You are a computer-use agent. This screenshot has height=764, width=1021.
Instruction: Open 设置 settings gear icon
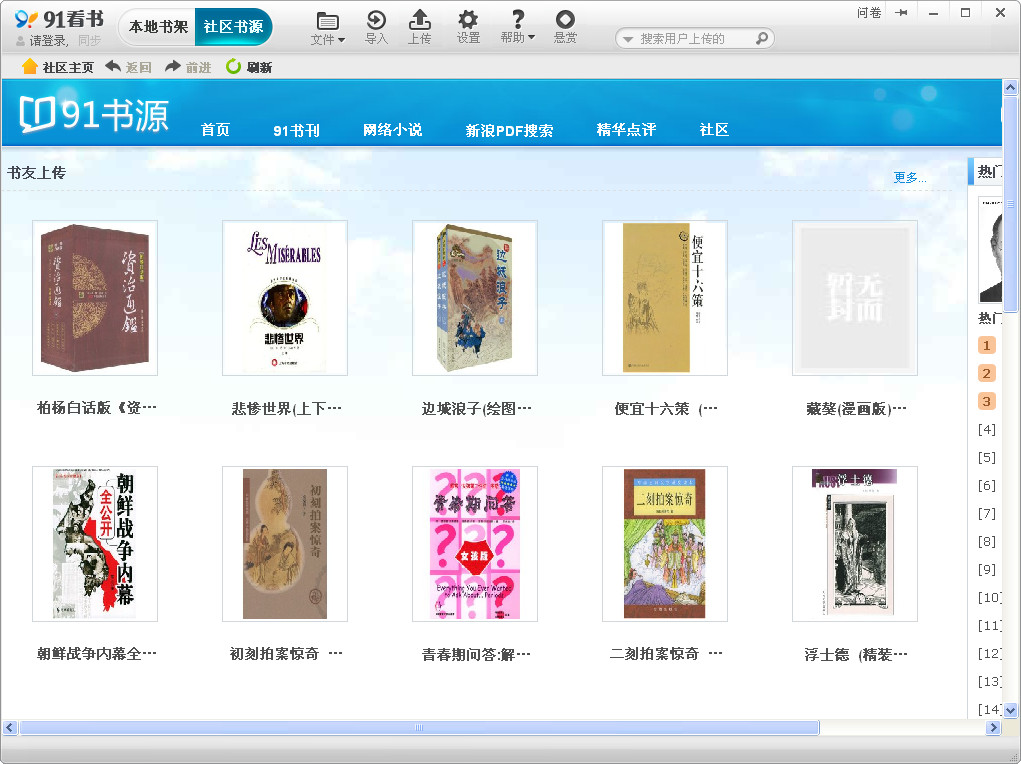(468, 20)
